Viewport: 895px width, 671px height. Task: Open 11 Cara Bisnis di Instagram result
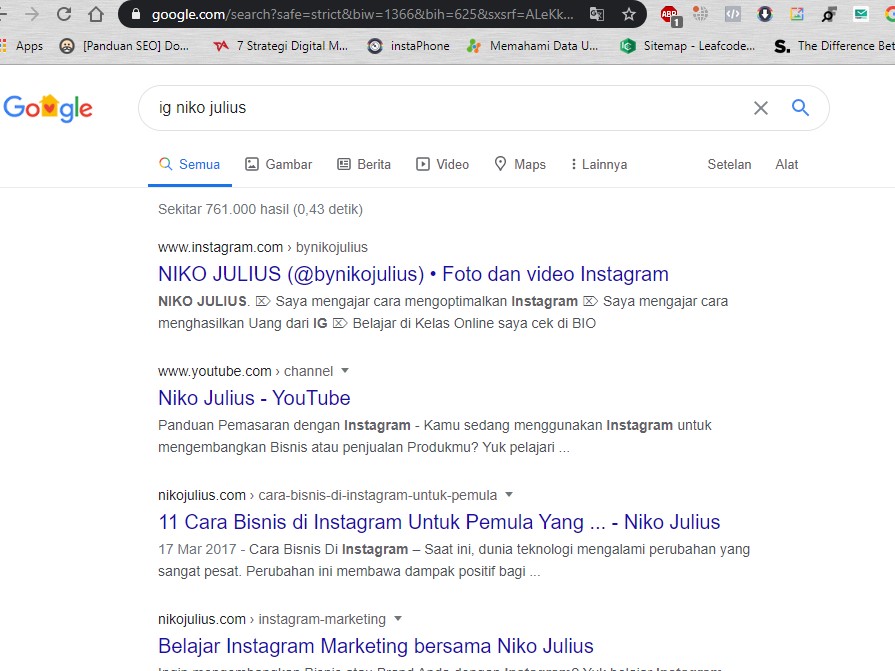[439, 522]
